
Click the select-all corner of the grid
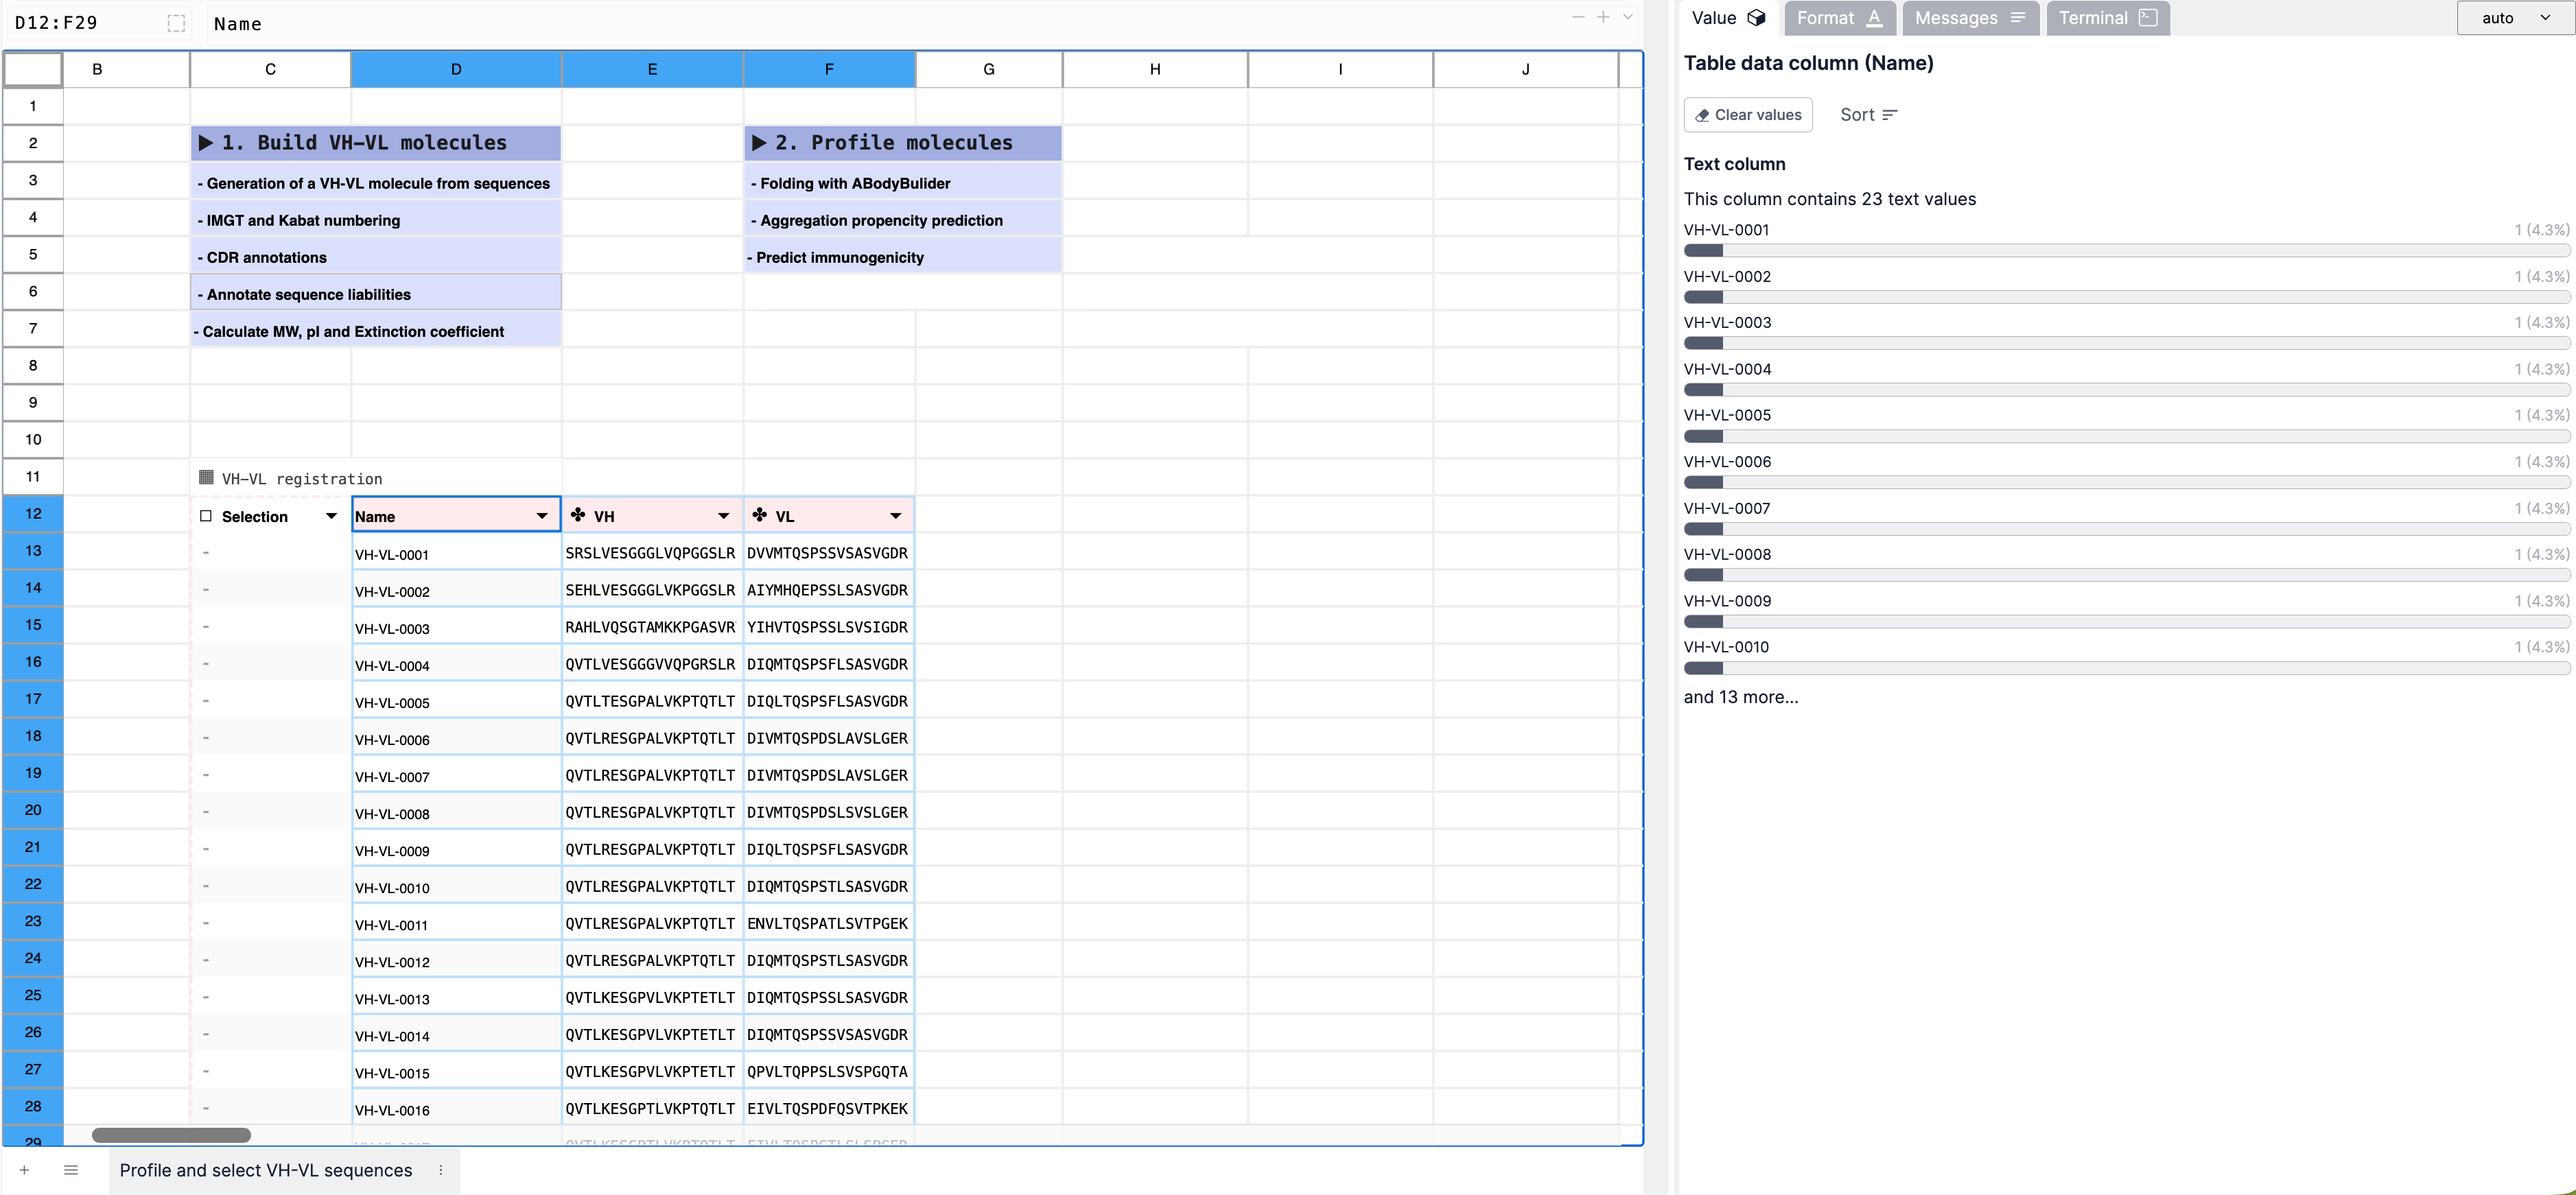point(33,69)
